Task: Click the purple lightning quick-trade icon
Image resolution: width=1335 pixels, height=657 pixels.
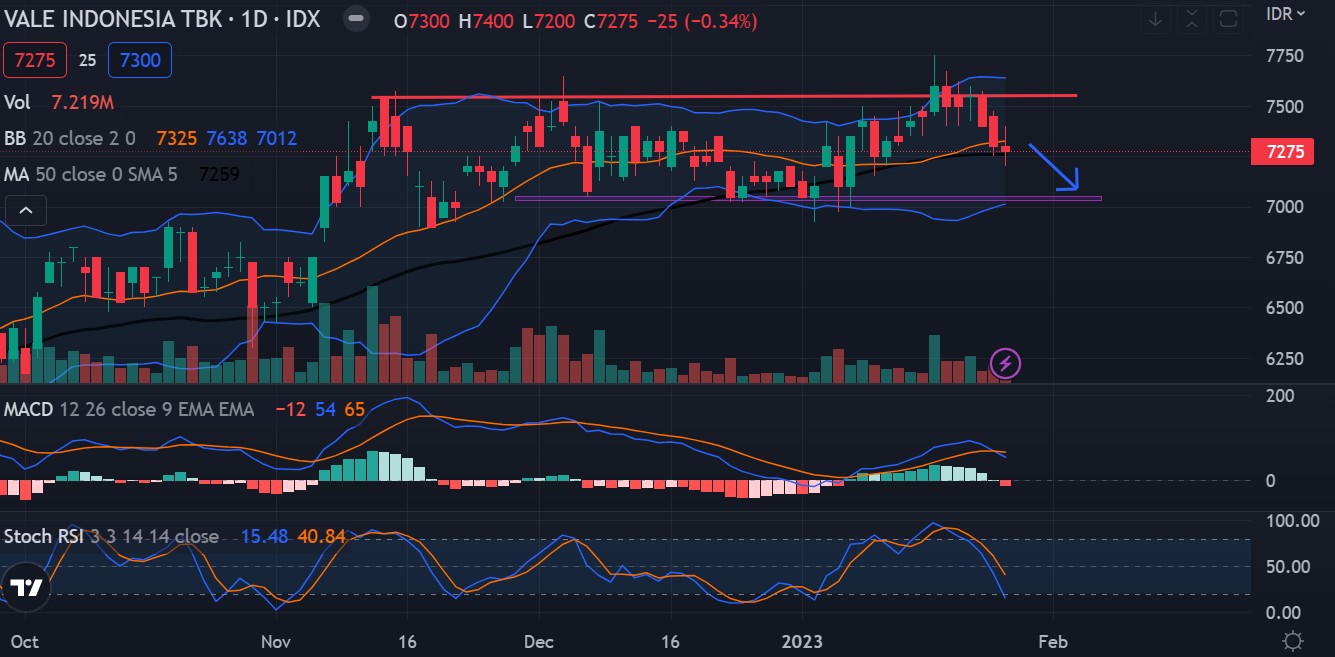Action: point(1004,365)
